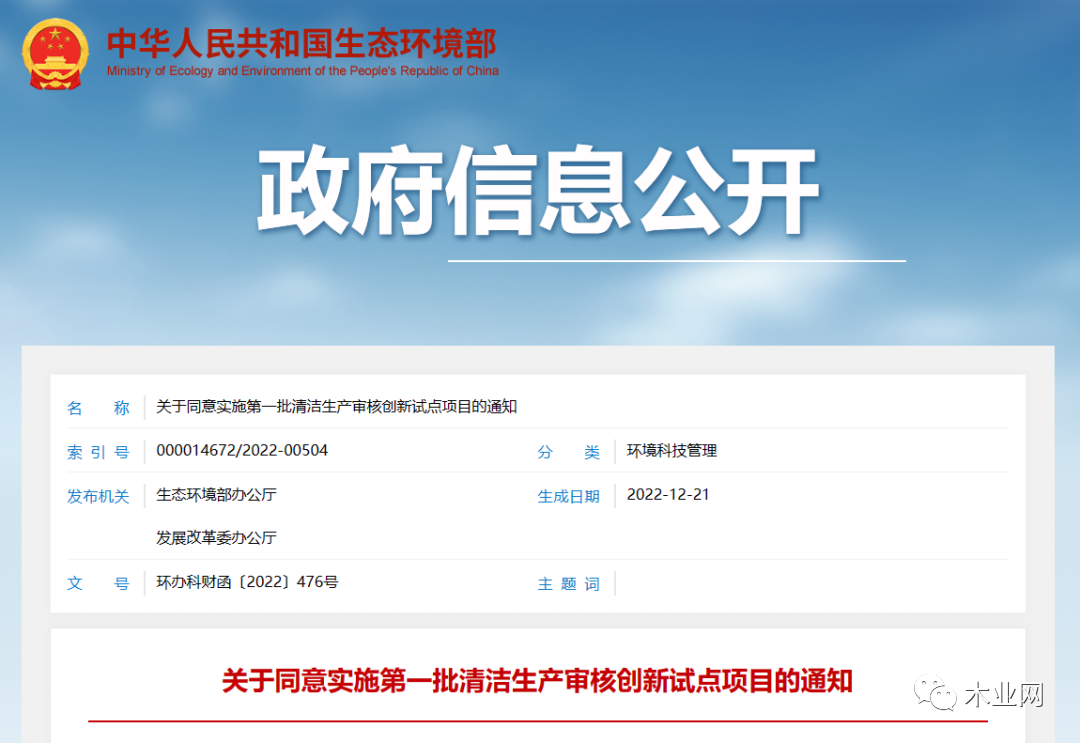Select document number 环办科财函〔2022〕476号

(x=247, y=582)
